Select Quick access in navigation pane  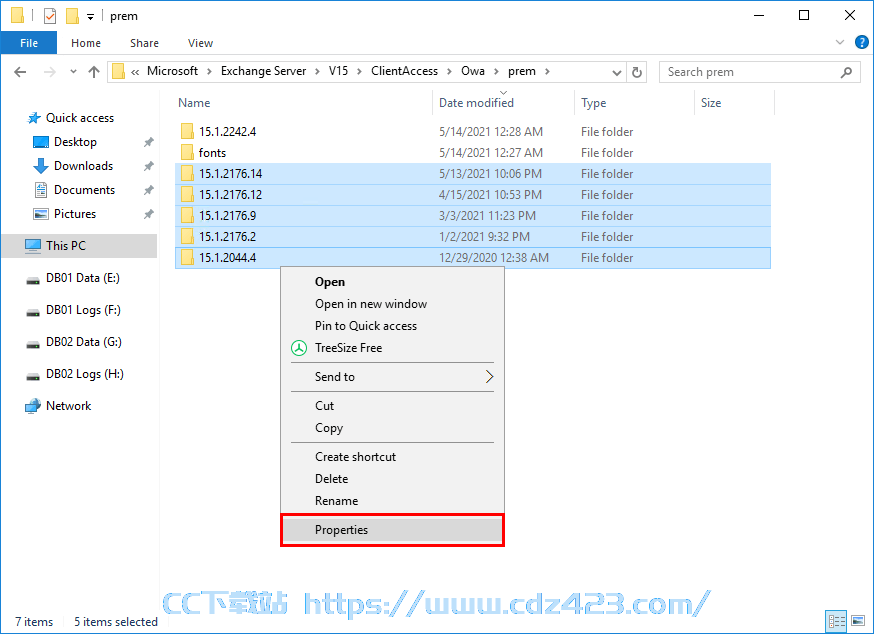pyautogui.click(x=80, y=118)
